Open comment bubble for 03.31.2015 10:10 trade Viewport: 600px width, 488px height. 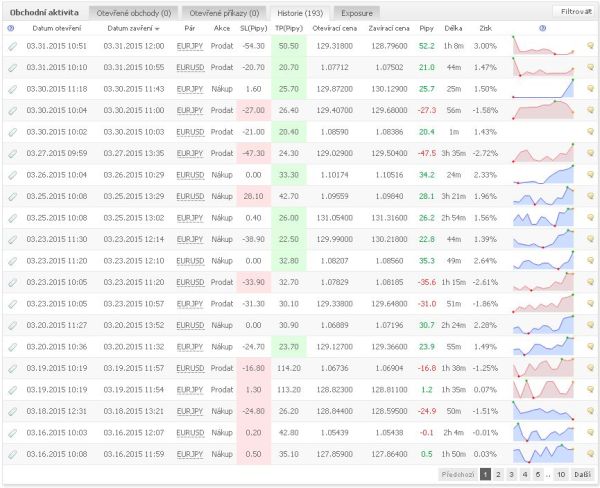pos(590,67)
